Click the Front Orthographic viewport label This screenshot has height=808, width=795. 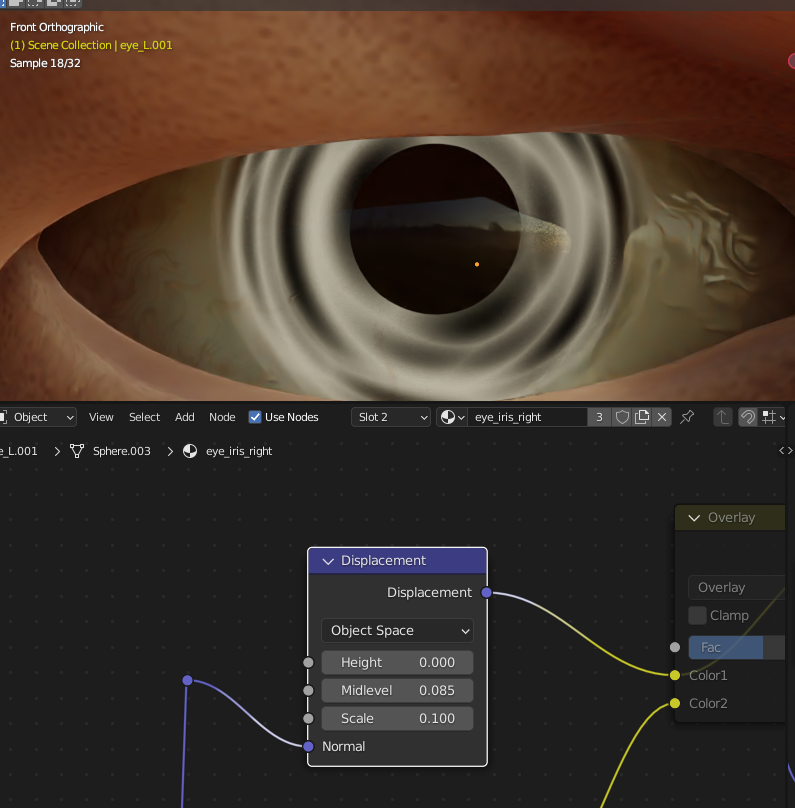(57, 27)
